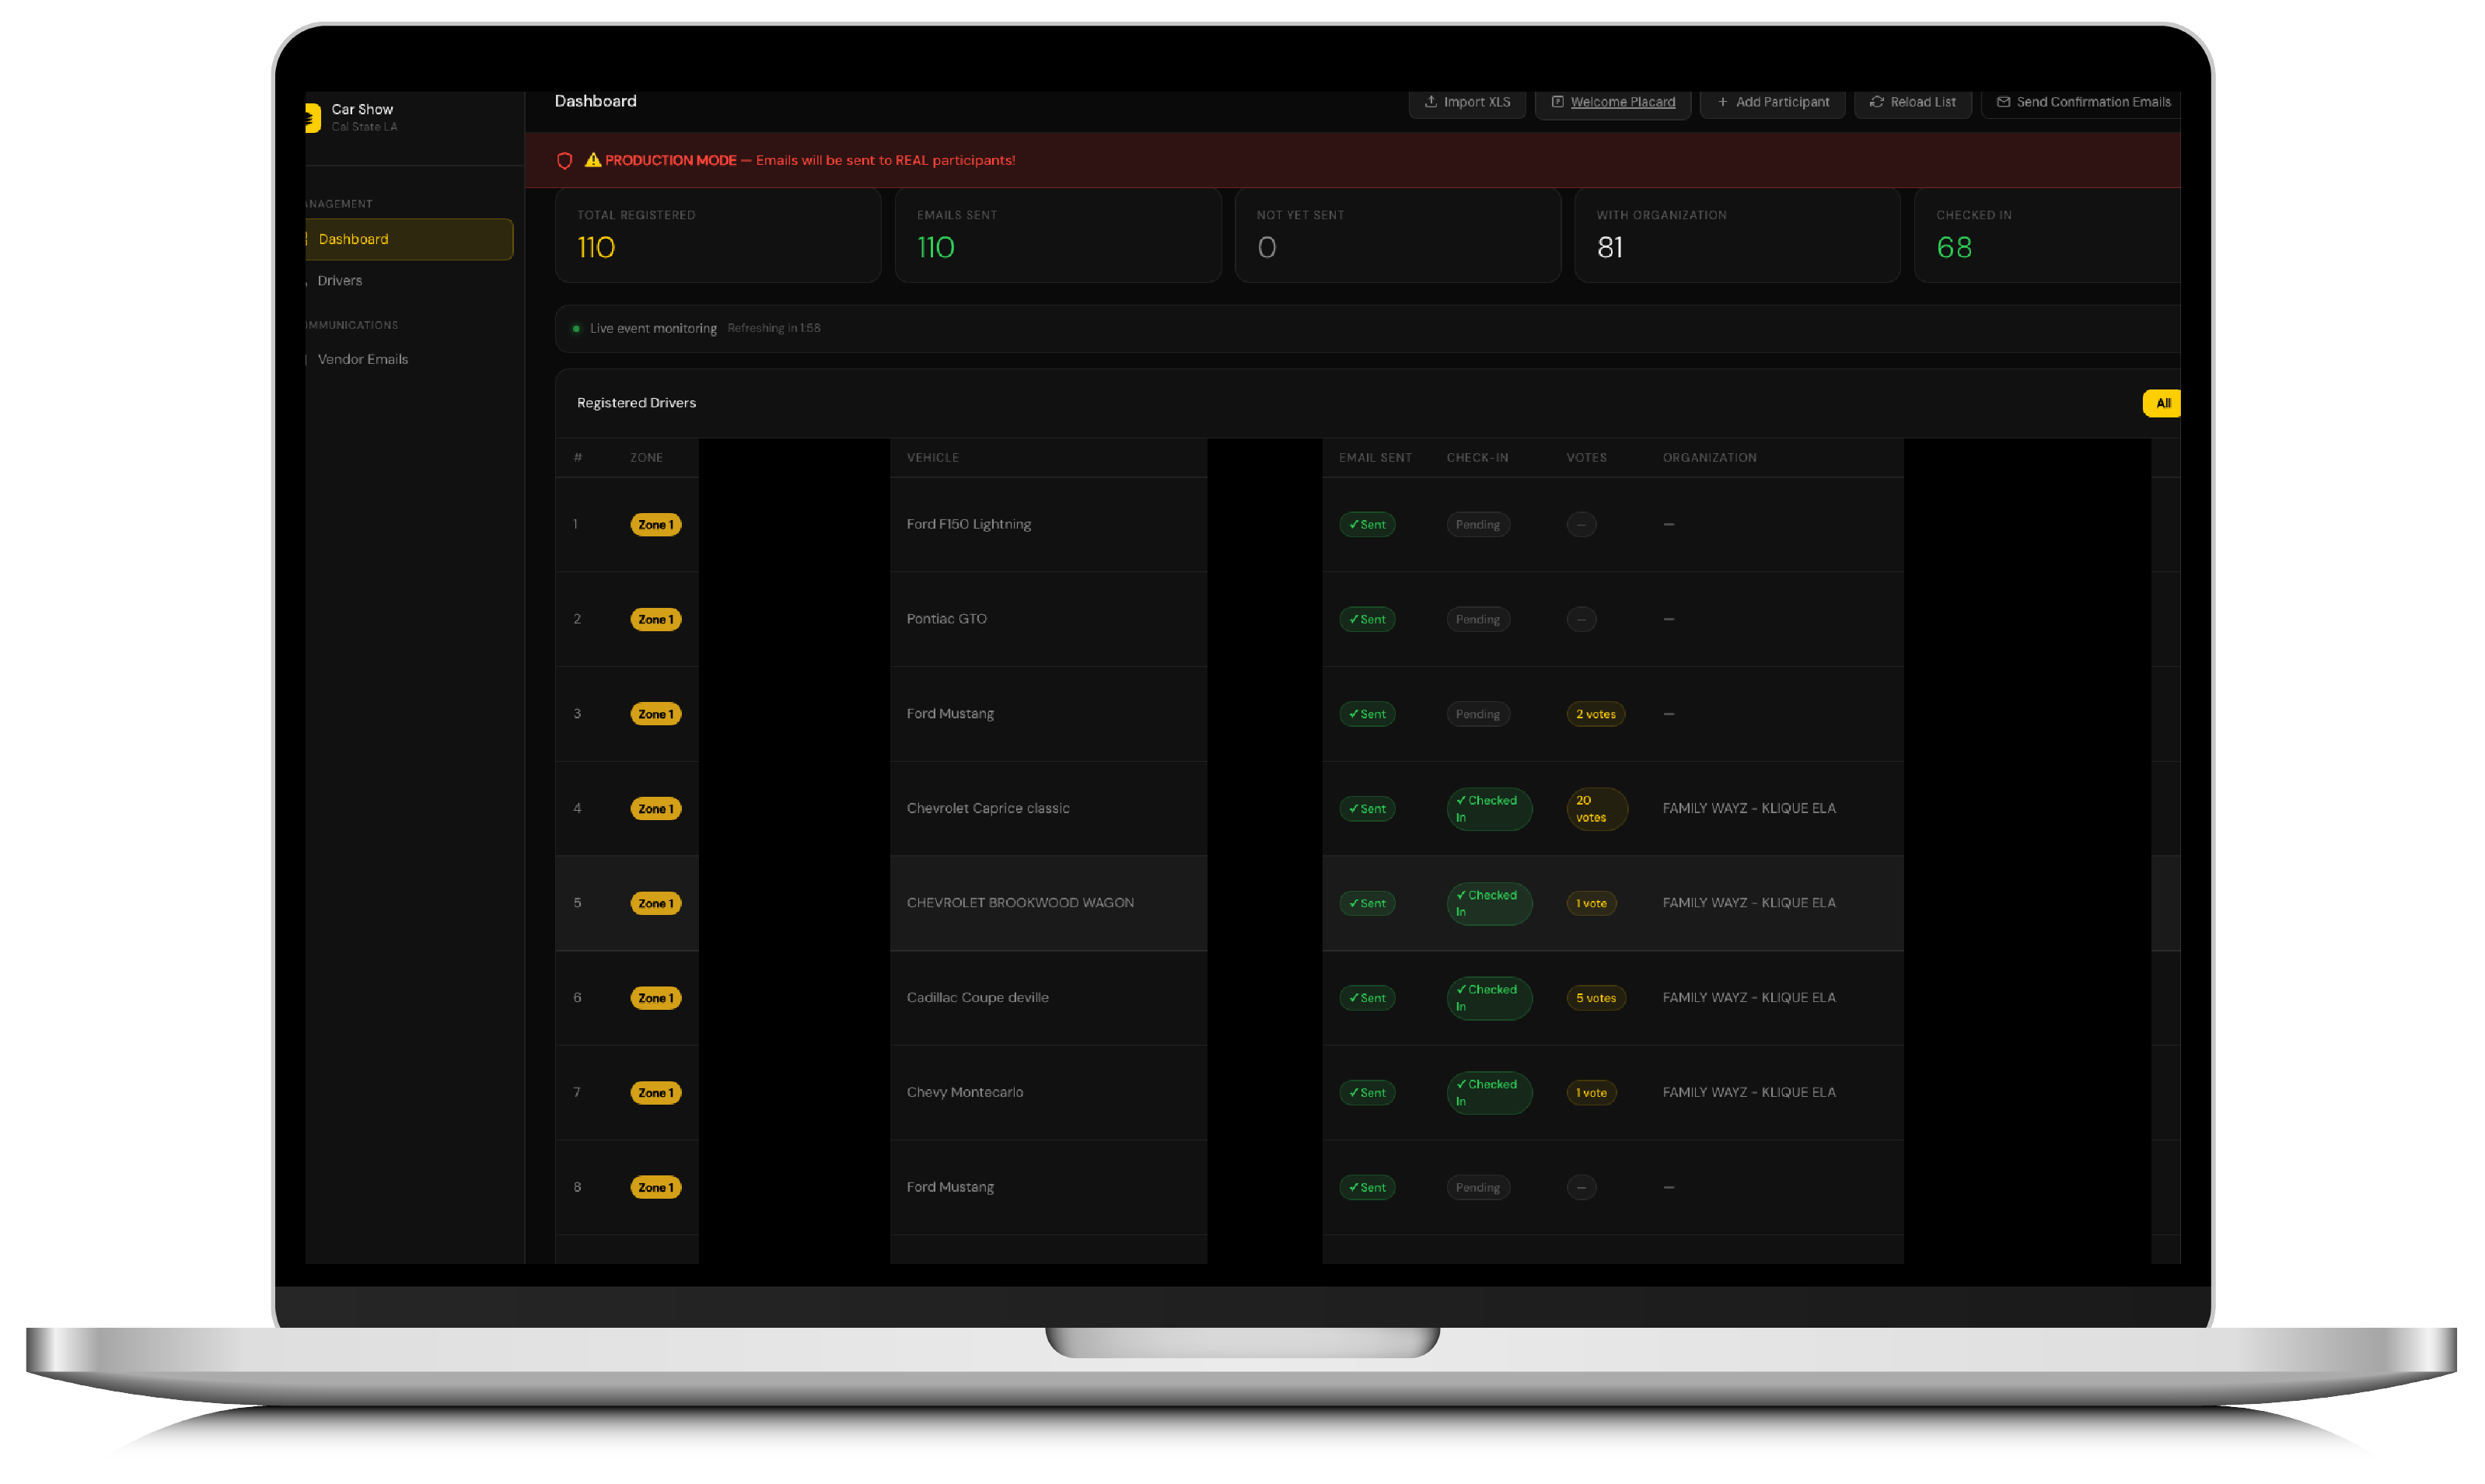Click Pending badge in row 8 Ford Mustang
Viewport: 2485px width, 1484px height.
pyautogui.click(x=1478, y=1188)
